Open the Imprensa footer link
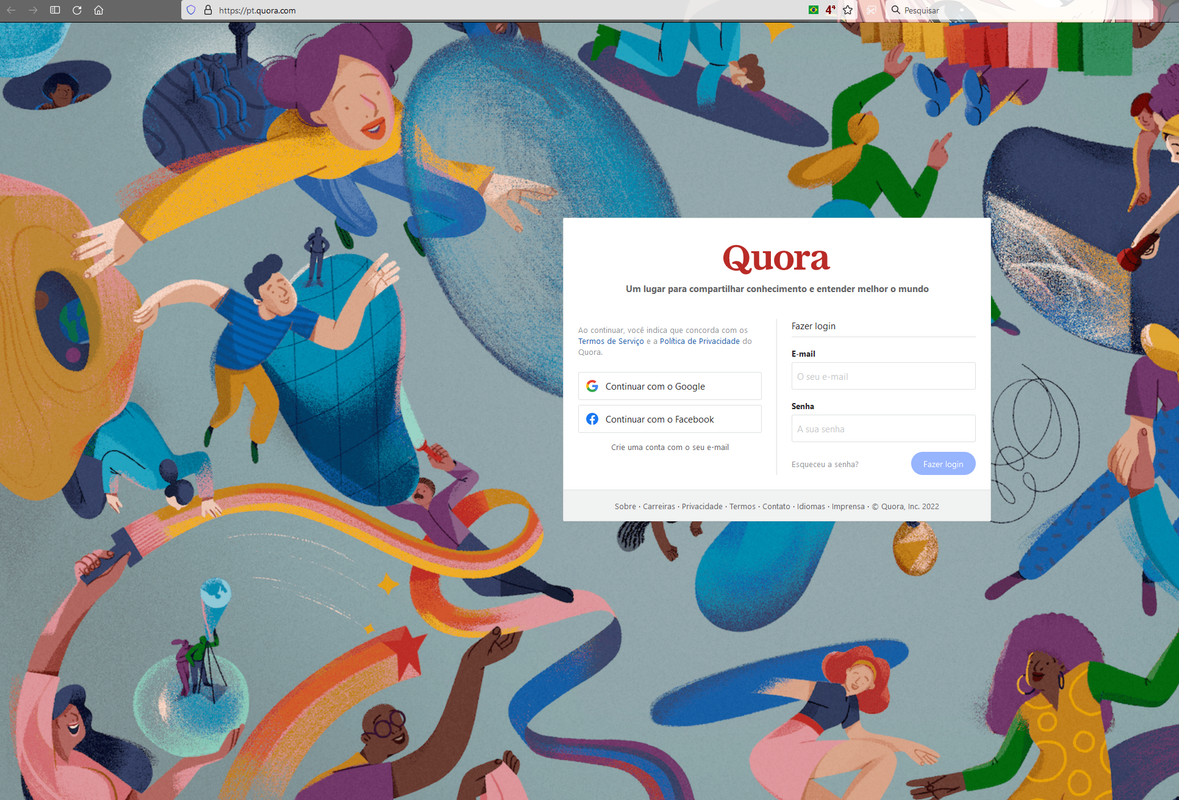This screenshot has height=800, width=1179. click(x=847, y=506)
